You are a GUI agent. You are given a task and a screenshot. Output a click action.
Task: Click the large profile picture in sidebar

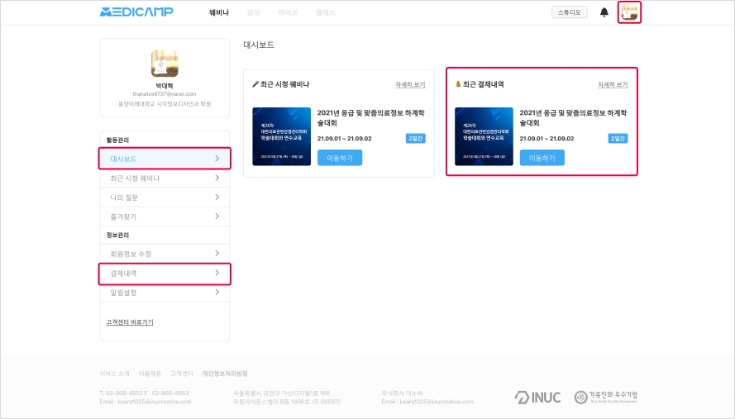pyautogui.click(x=165, y=64)
